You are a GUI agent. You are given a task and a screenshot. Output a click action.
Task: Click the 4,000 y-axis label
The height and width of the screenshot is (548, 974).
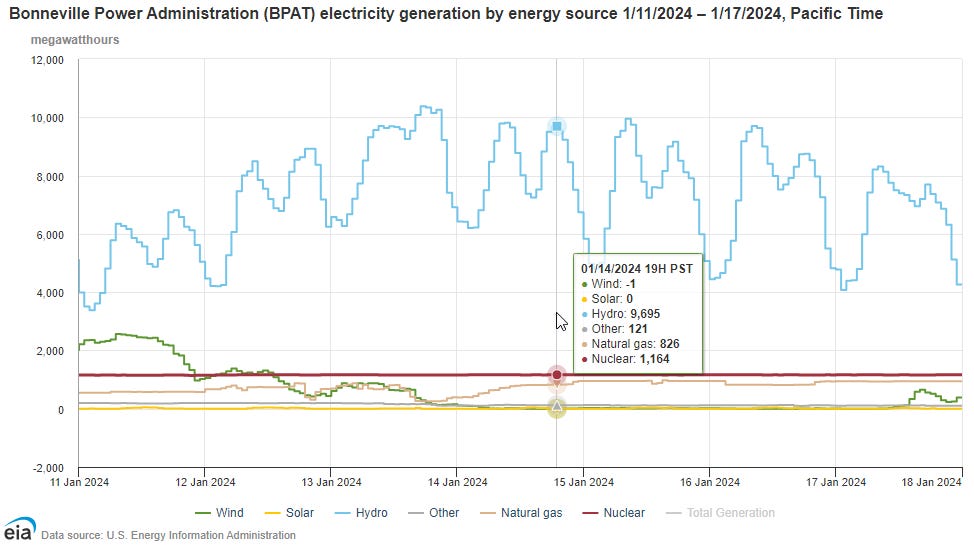50,293
